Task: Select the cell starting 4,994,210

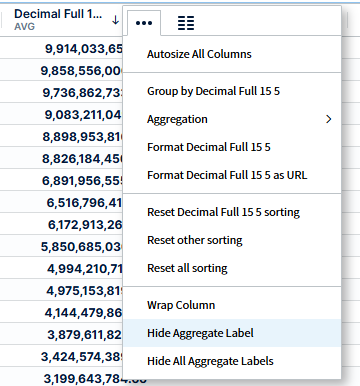Action: pyautogui.click(x=61, y=269)
